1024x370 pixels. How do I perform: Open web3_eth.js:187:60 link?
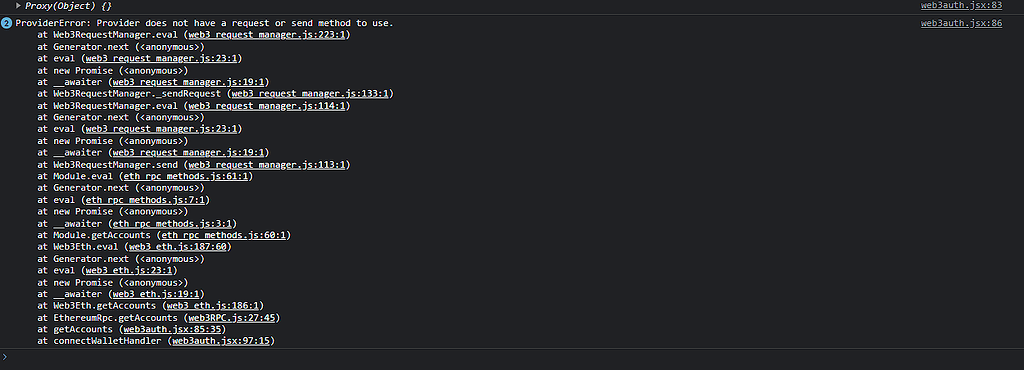point(178,247)
